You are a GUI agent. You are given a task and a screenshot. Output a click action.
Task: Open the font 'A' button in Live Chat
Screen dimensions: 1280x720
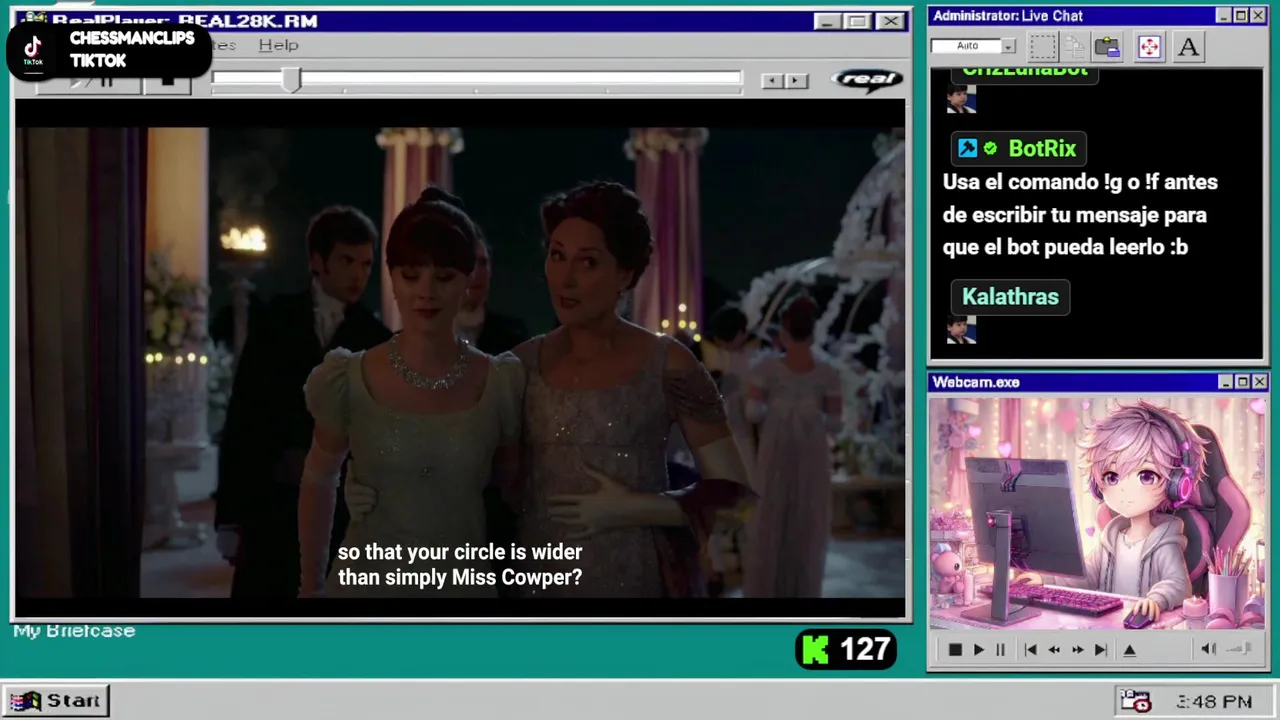(1188, 46)
